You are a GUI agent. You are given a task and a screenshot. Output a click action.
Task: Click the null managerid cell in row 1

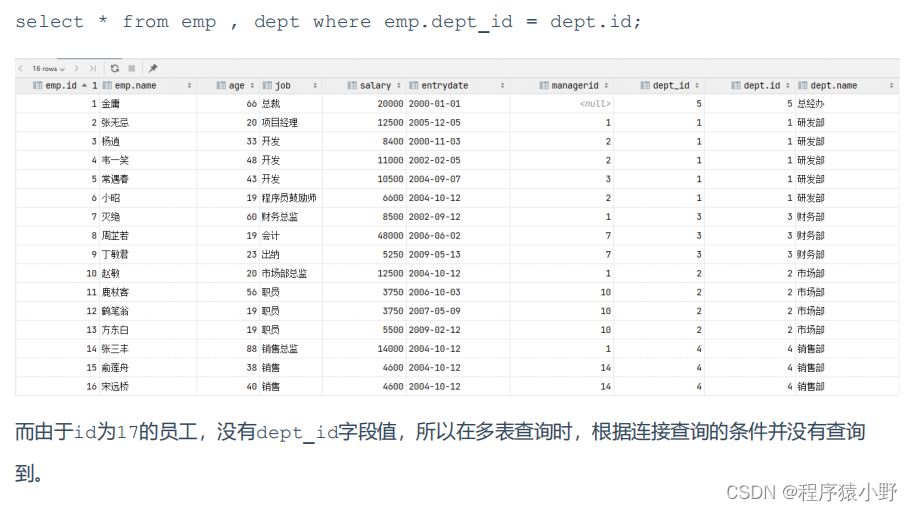(x=595, y=103)
